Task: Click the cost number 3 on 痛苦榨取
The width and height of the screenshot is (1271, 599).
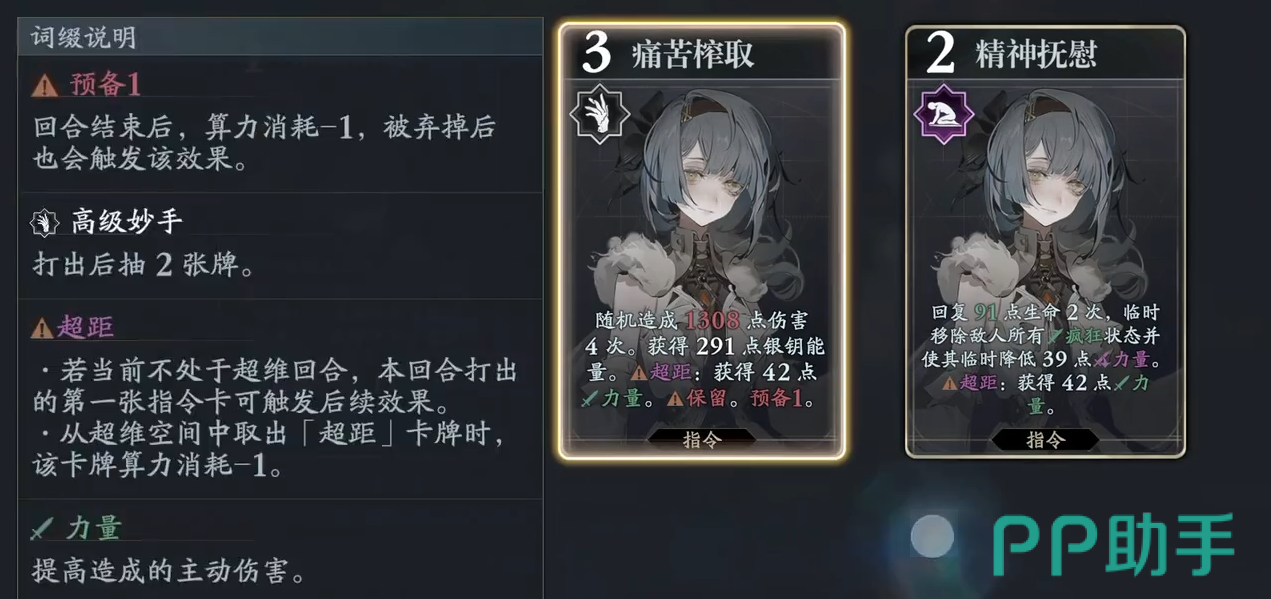Action: pos(596,53)
